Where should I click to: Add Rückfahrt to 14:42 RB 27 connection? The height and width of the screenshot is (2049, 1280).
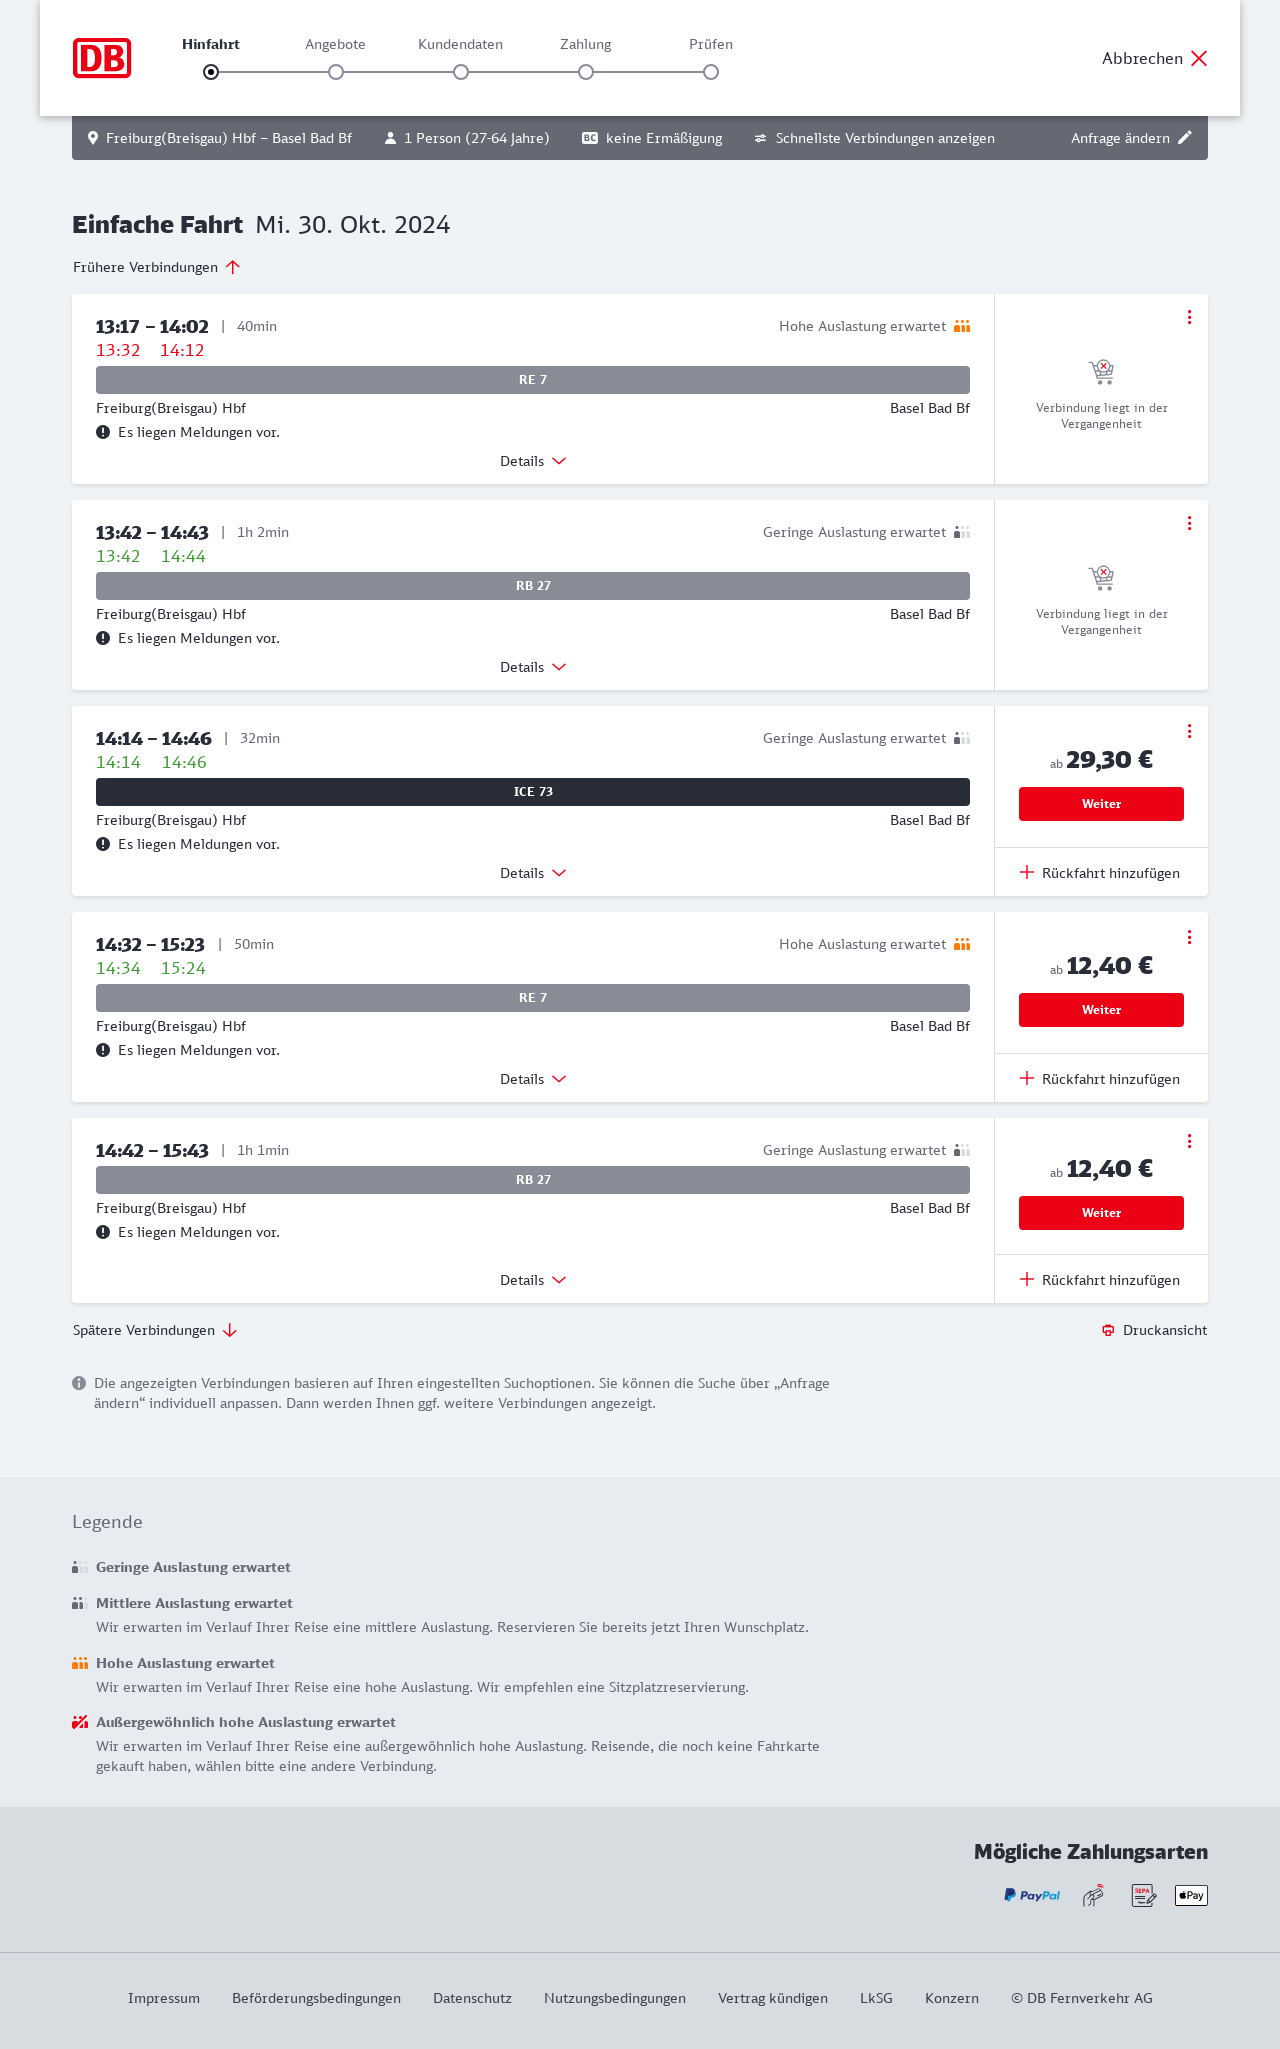coord(1100,1280)
